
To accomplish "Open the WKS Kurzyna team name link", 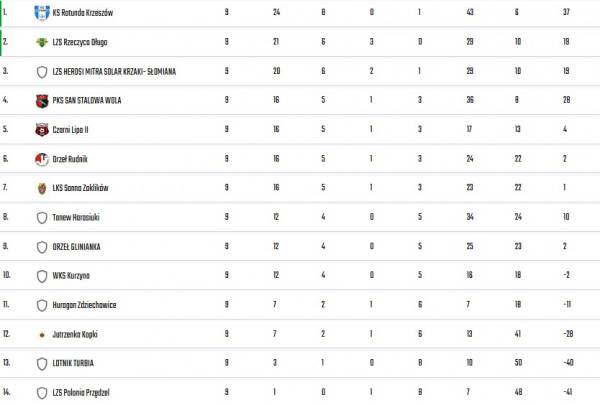I will coord(71,275).
